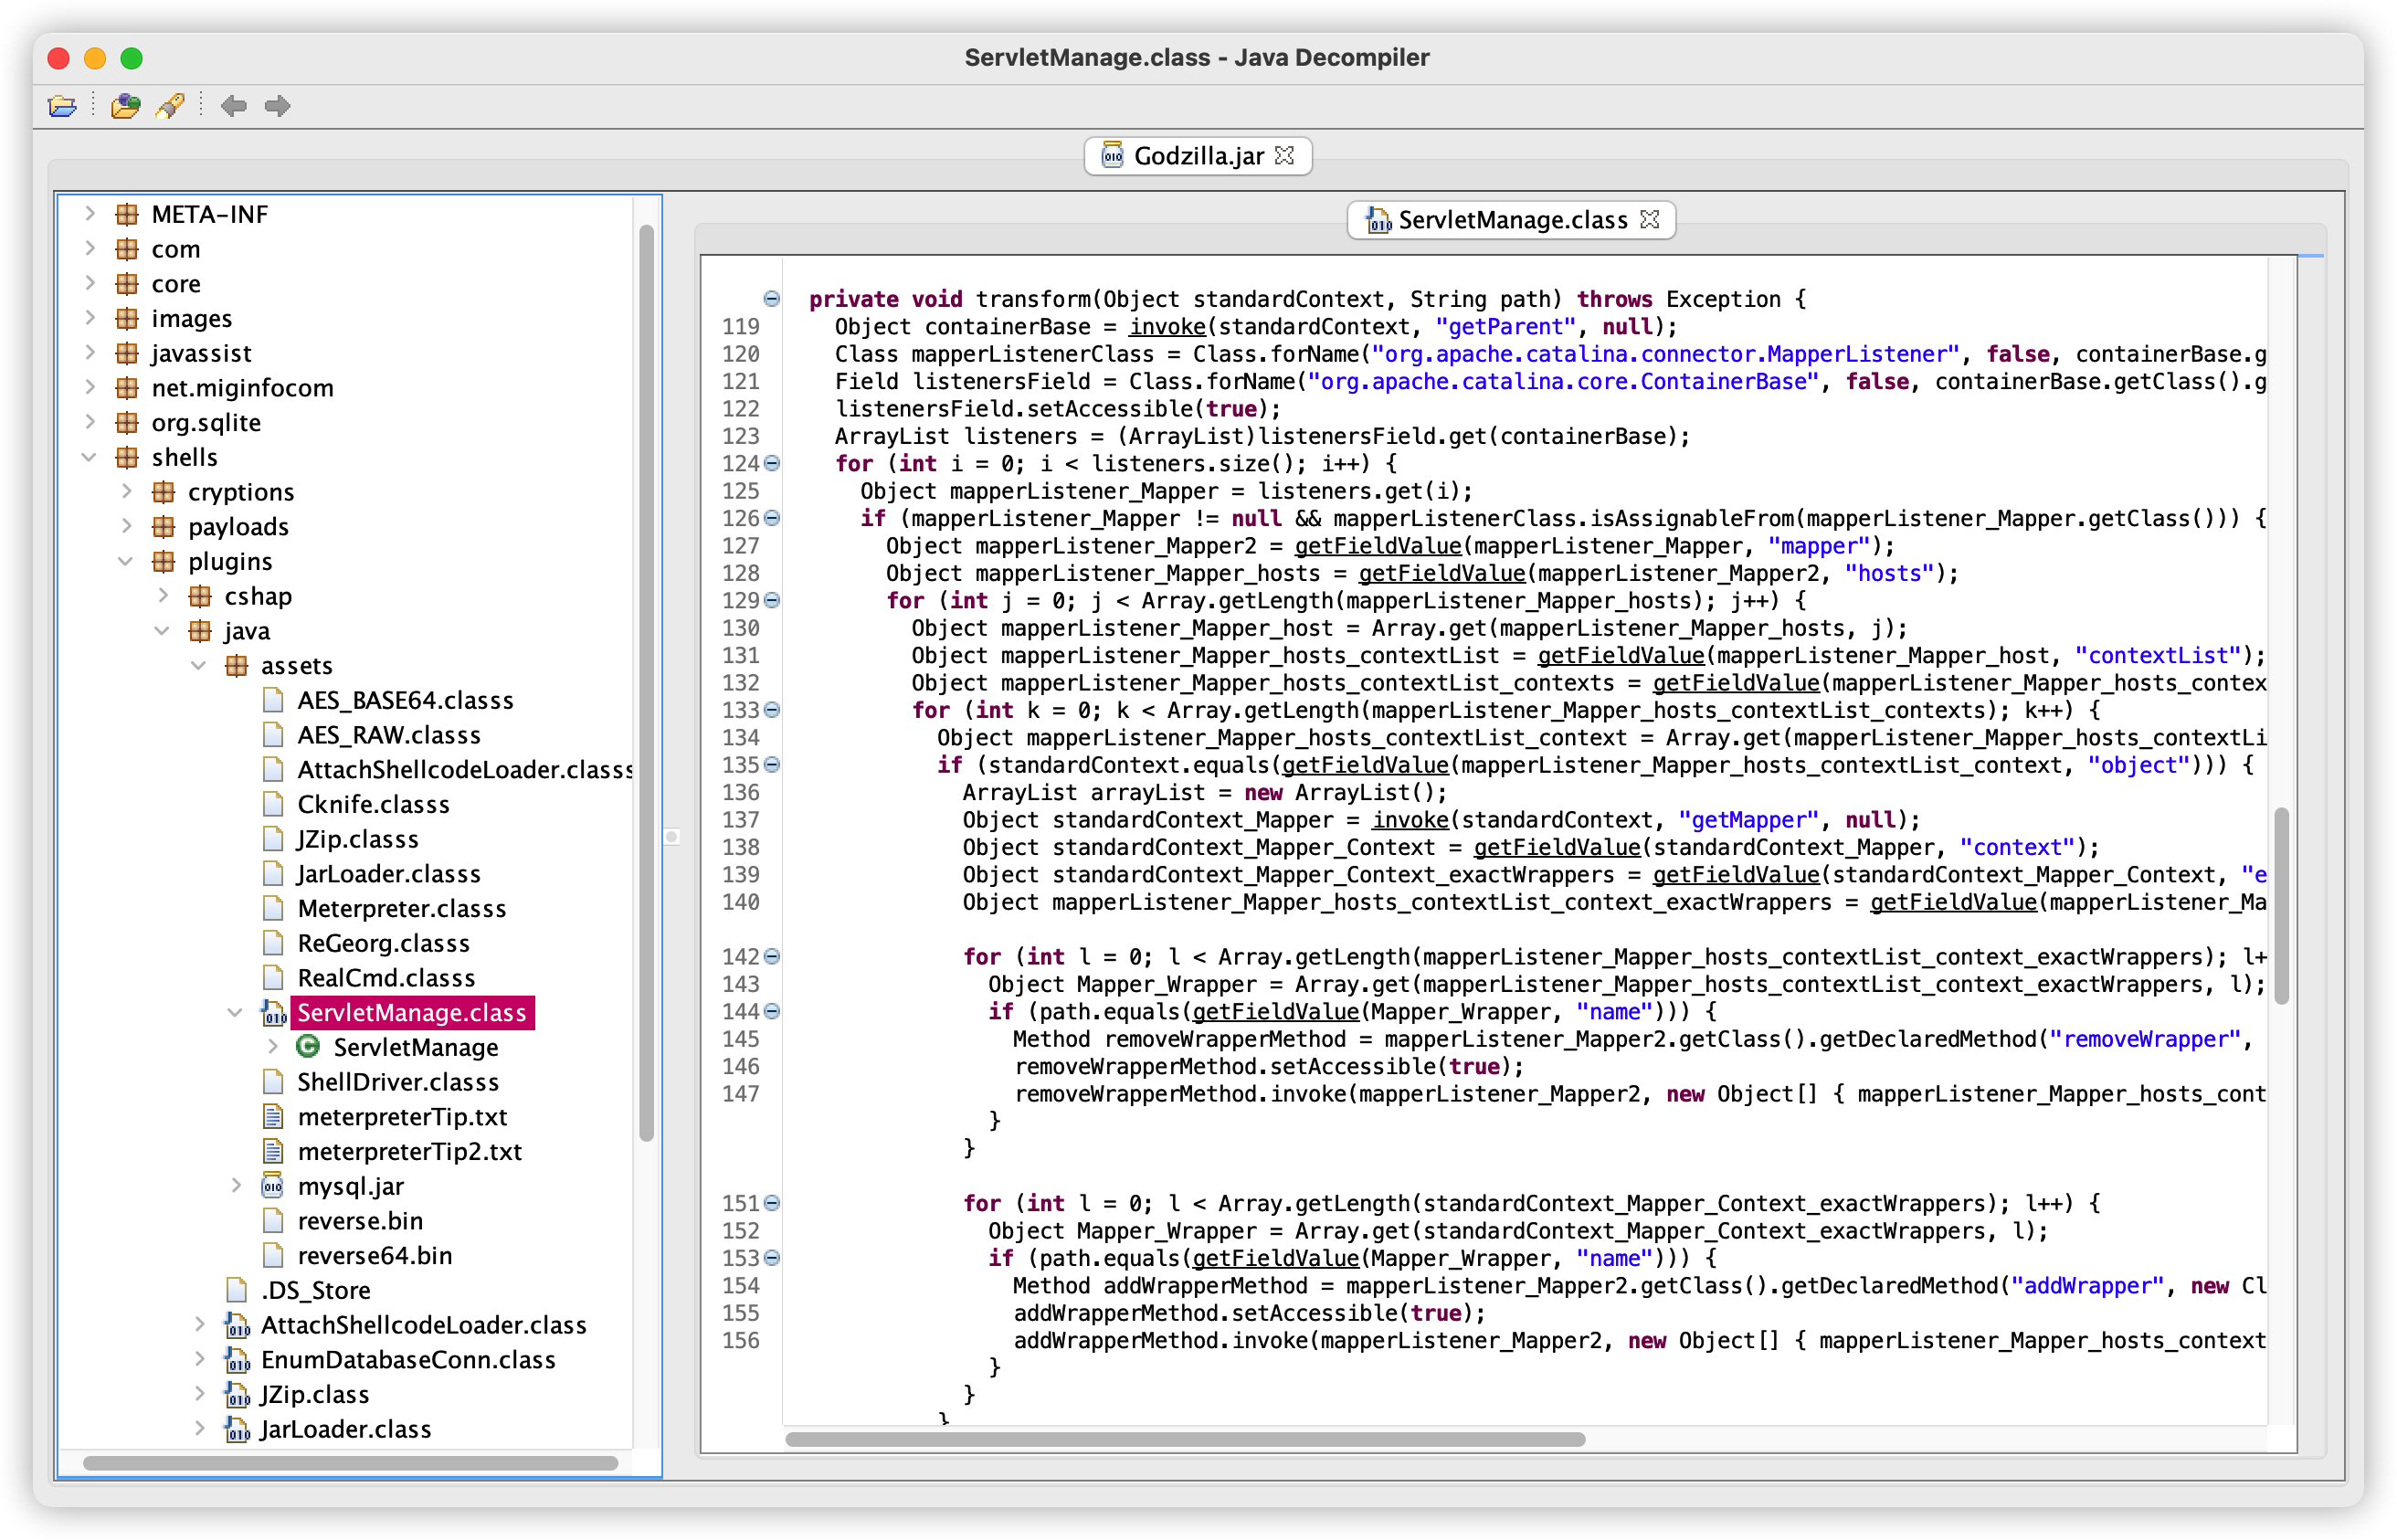This screenshot has height=1540, width=2397.
Task: Click the Open Type toolbar icon
Action: pos(125,106)
